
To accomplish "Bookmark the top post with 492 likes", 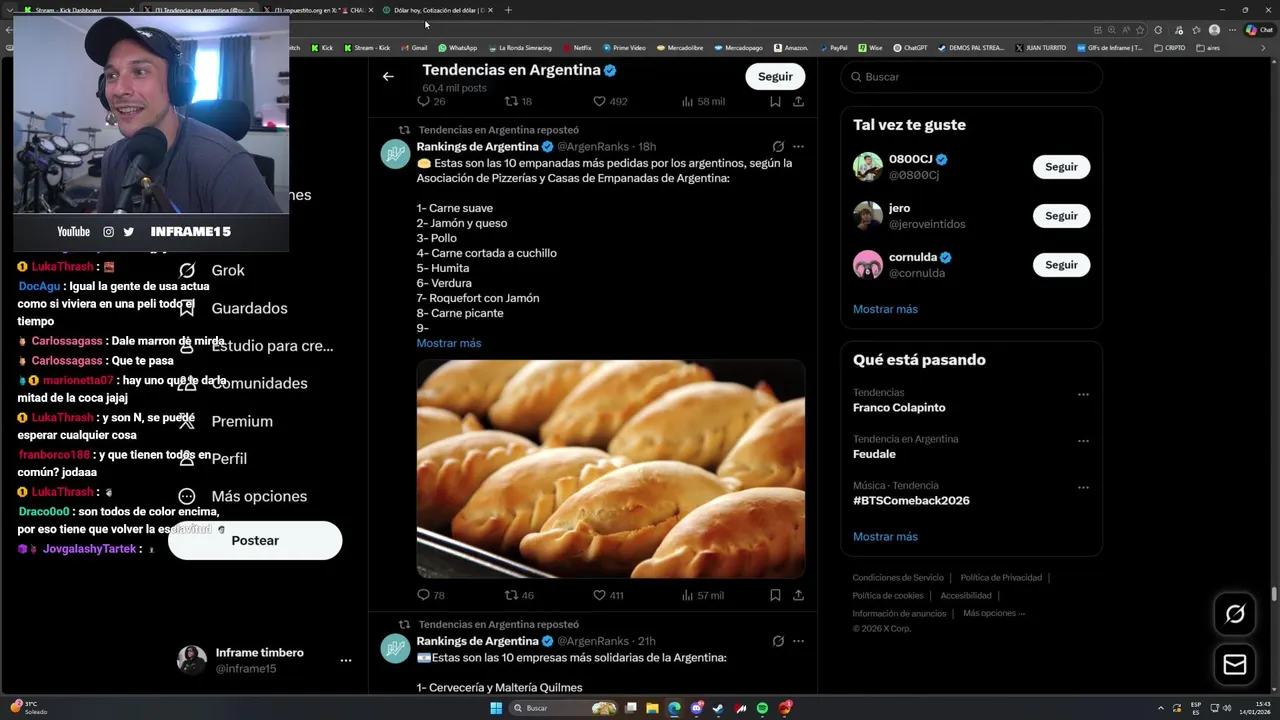I will [x=775, y=101].
